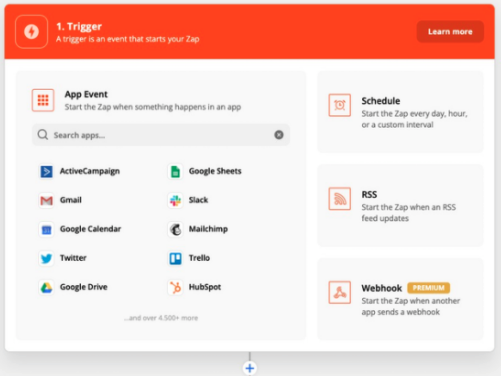The height and width of the screenshot is (376, 501).
Task: Add a step with the plus icon
Action: coord(250,368)
